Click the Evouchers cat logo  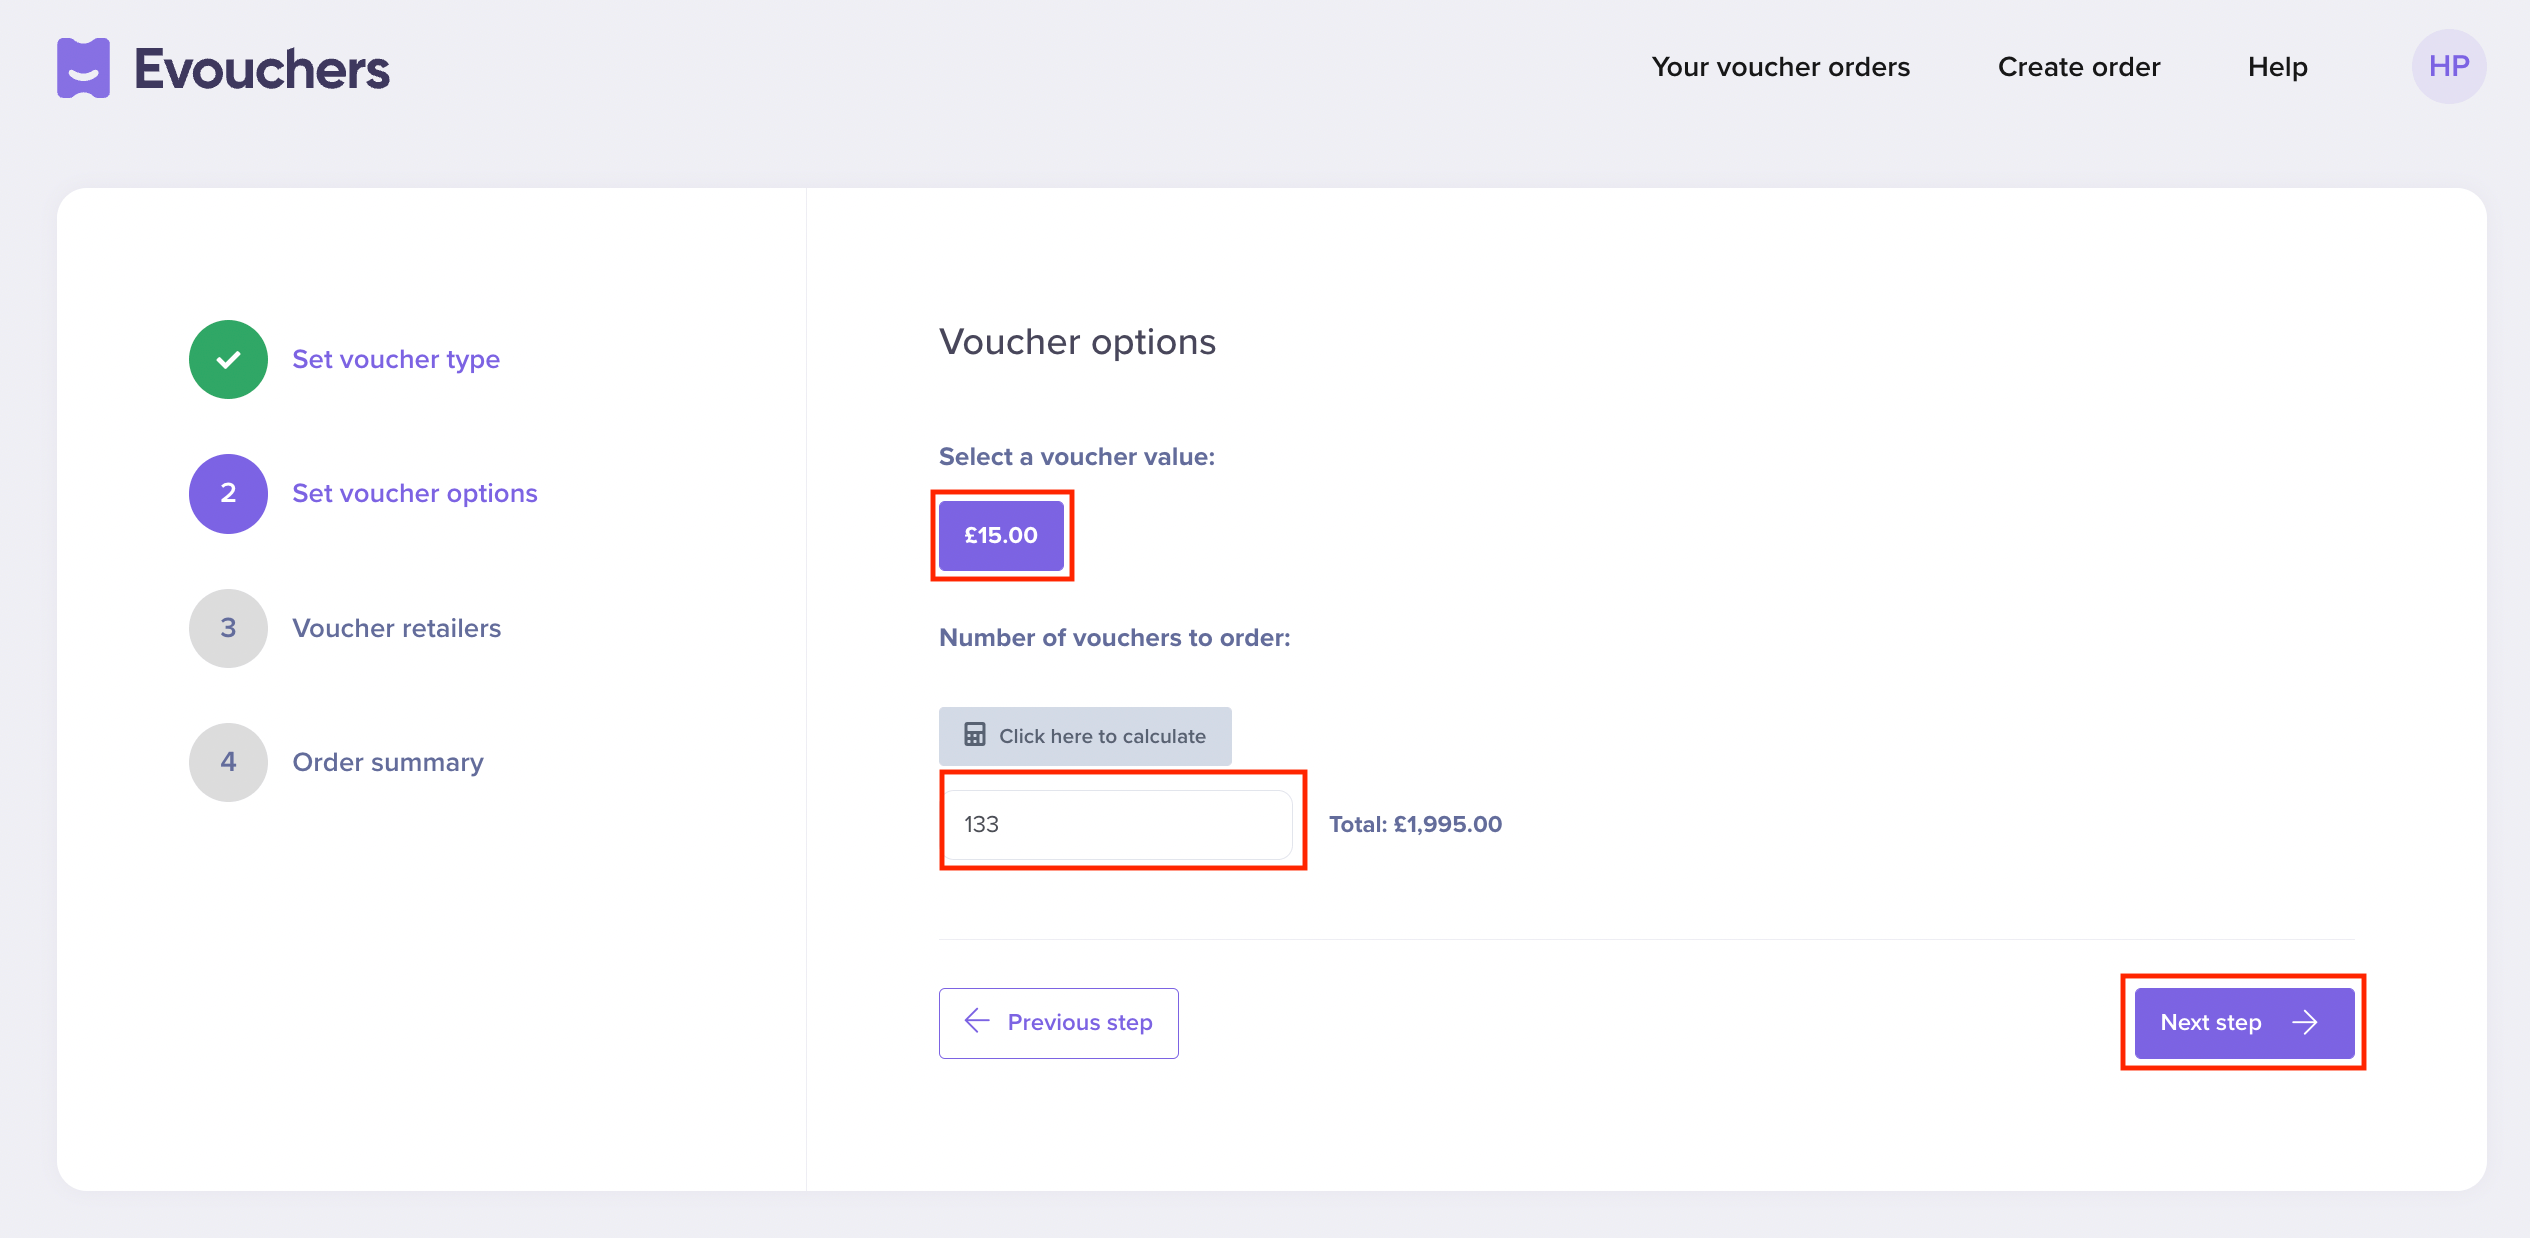click(x=83, y=67)
